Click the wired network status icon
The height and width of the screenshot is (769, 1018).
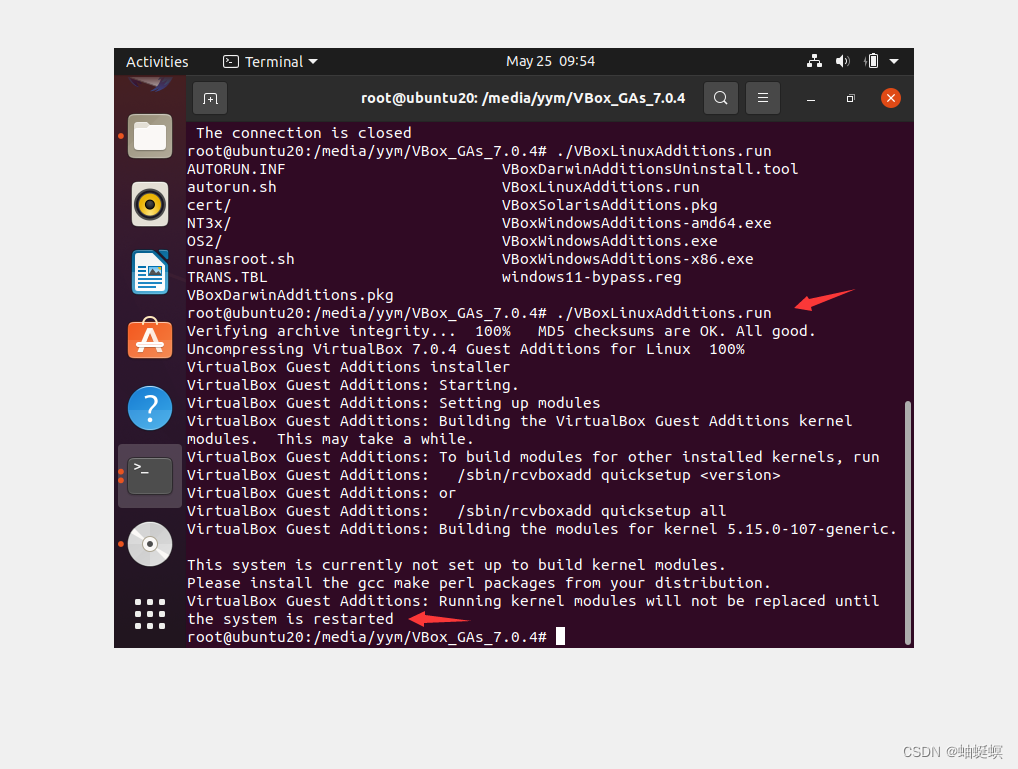[814, 61]
